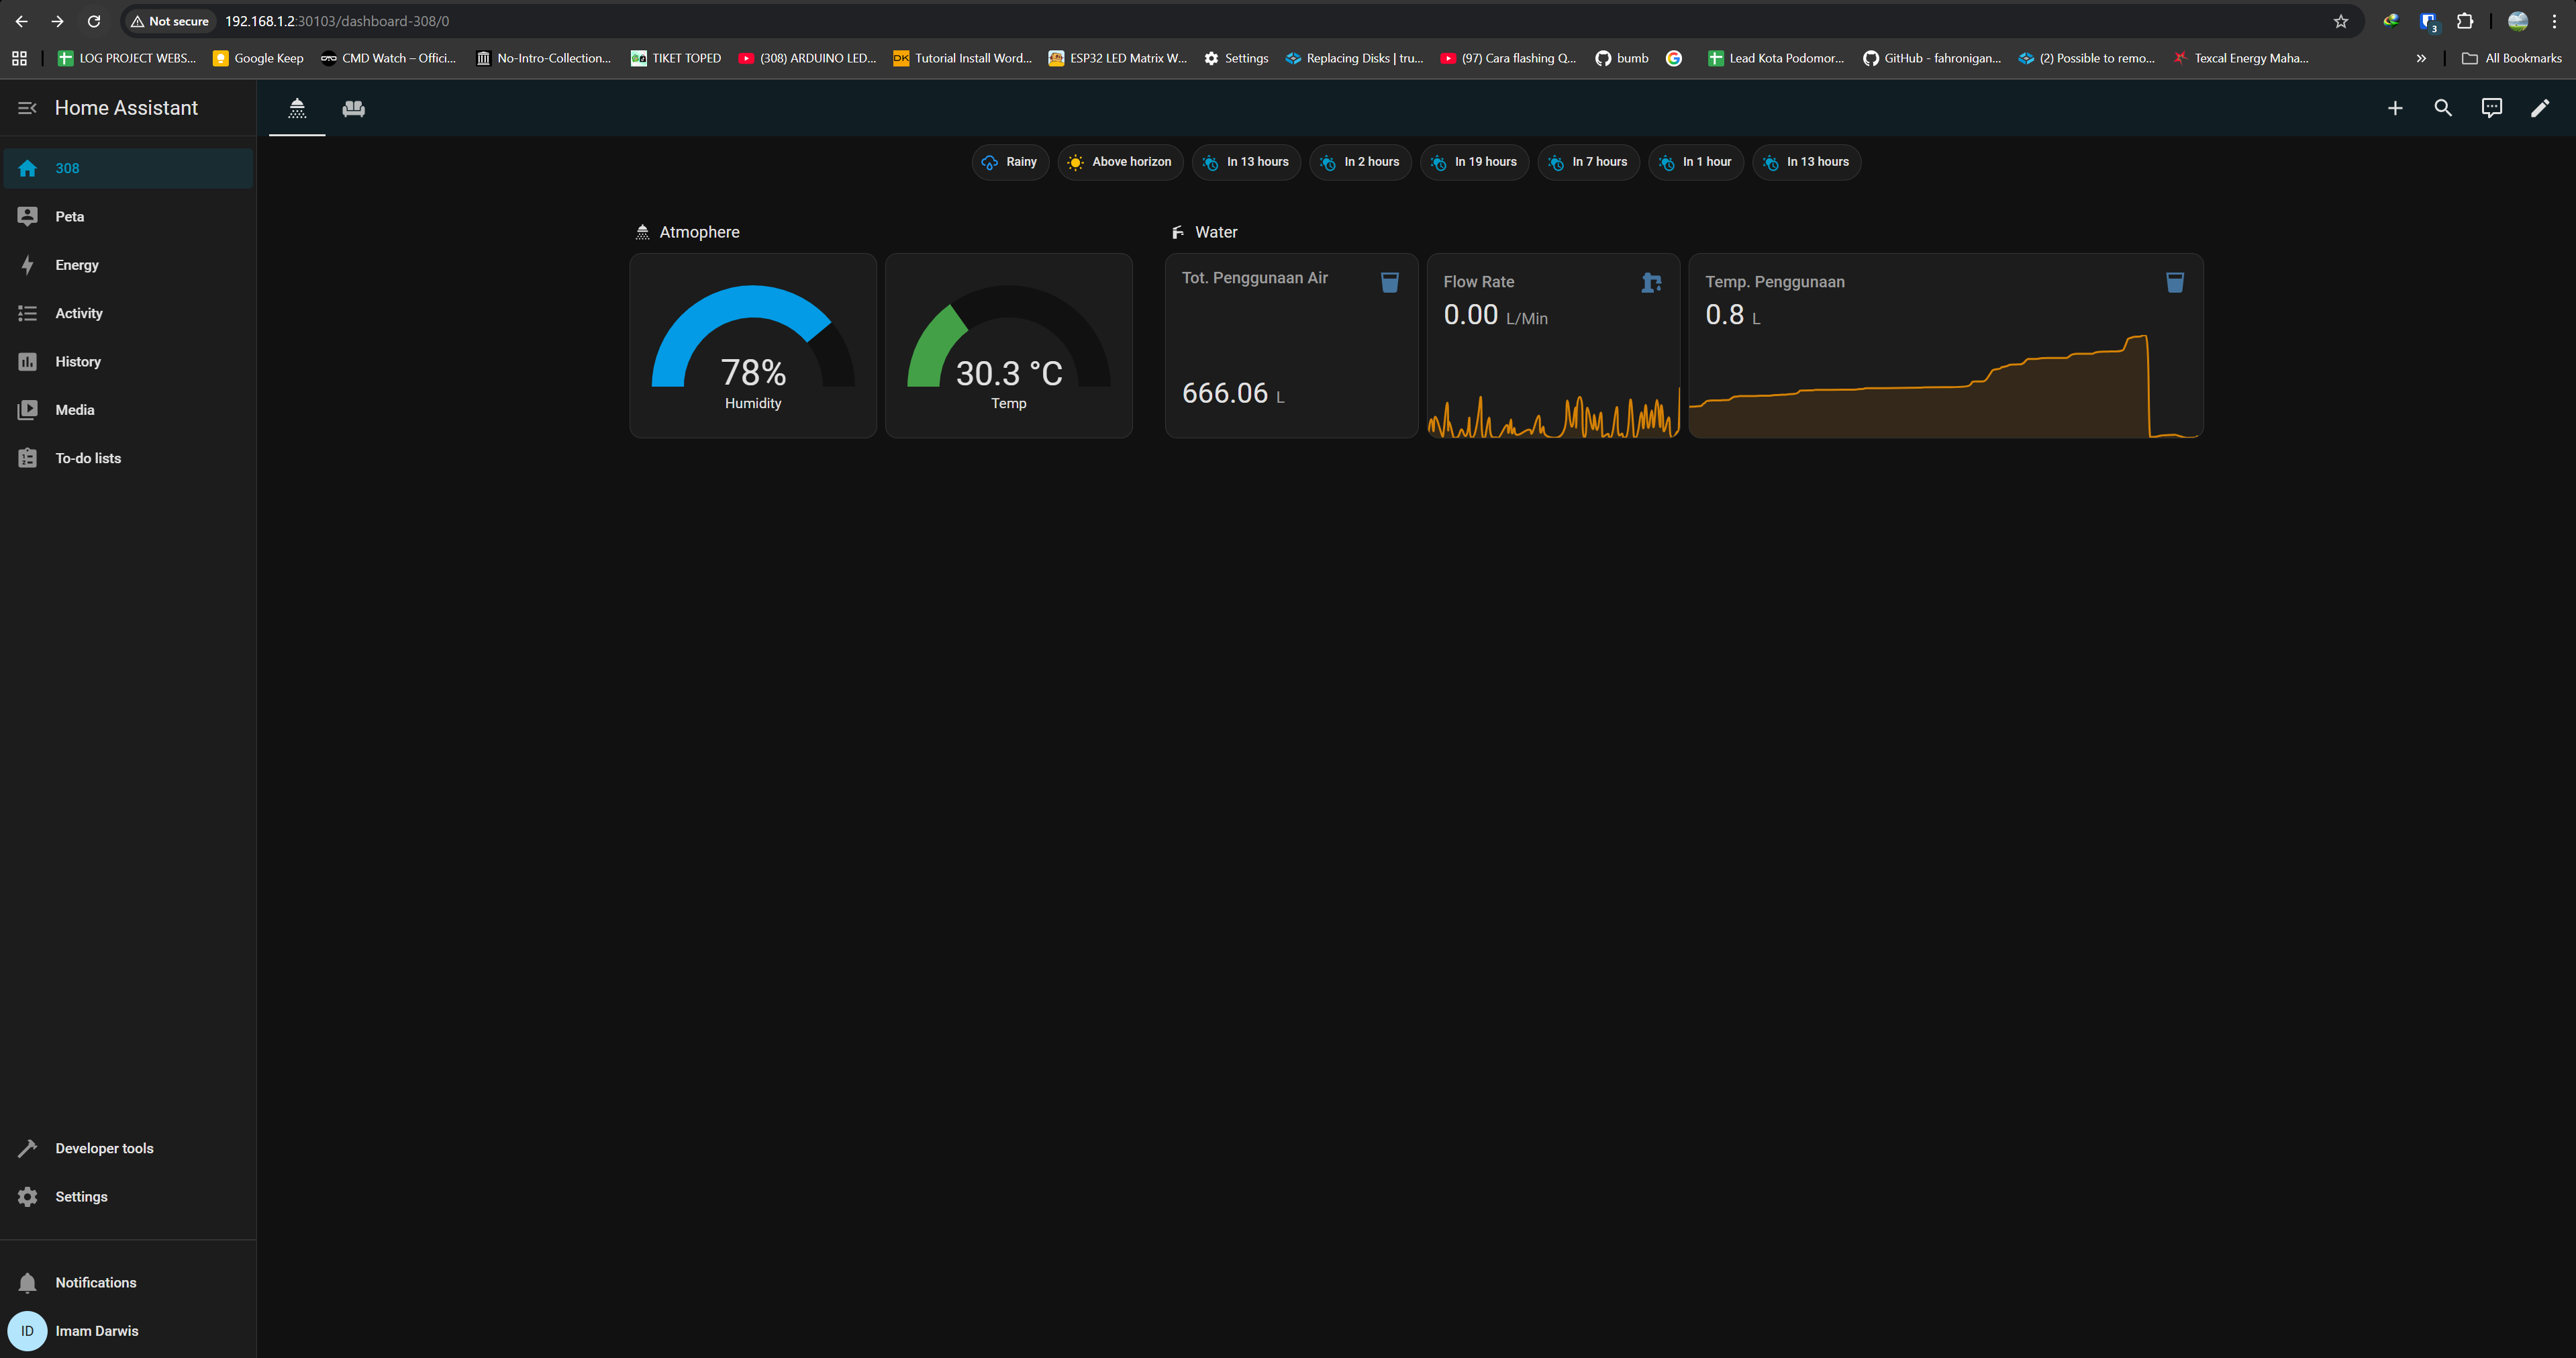Open the shower view tab
Image resolution: width=2576 pixels, height=1358 pixels.
(x=297, y=108)
